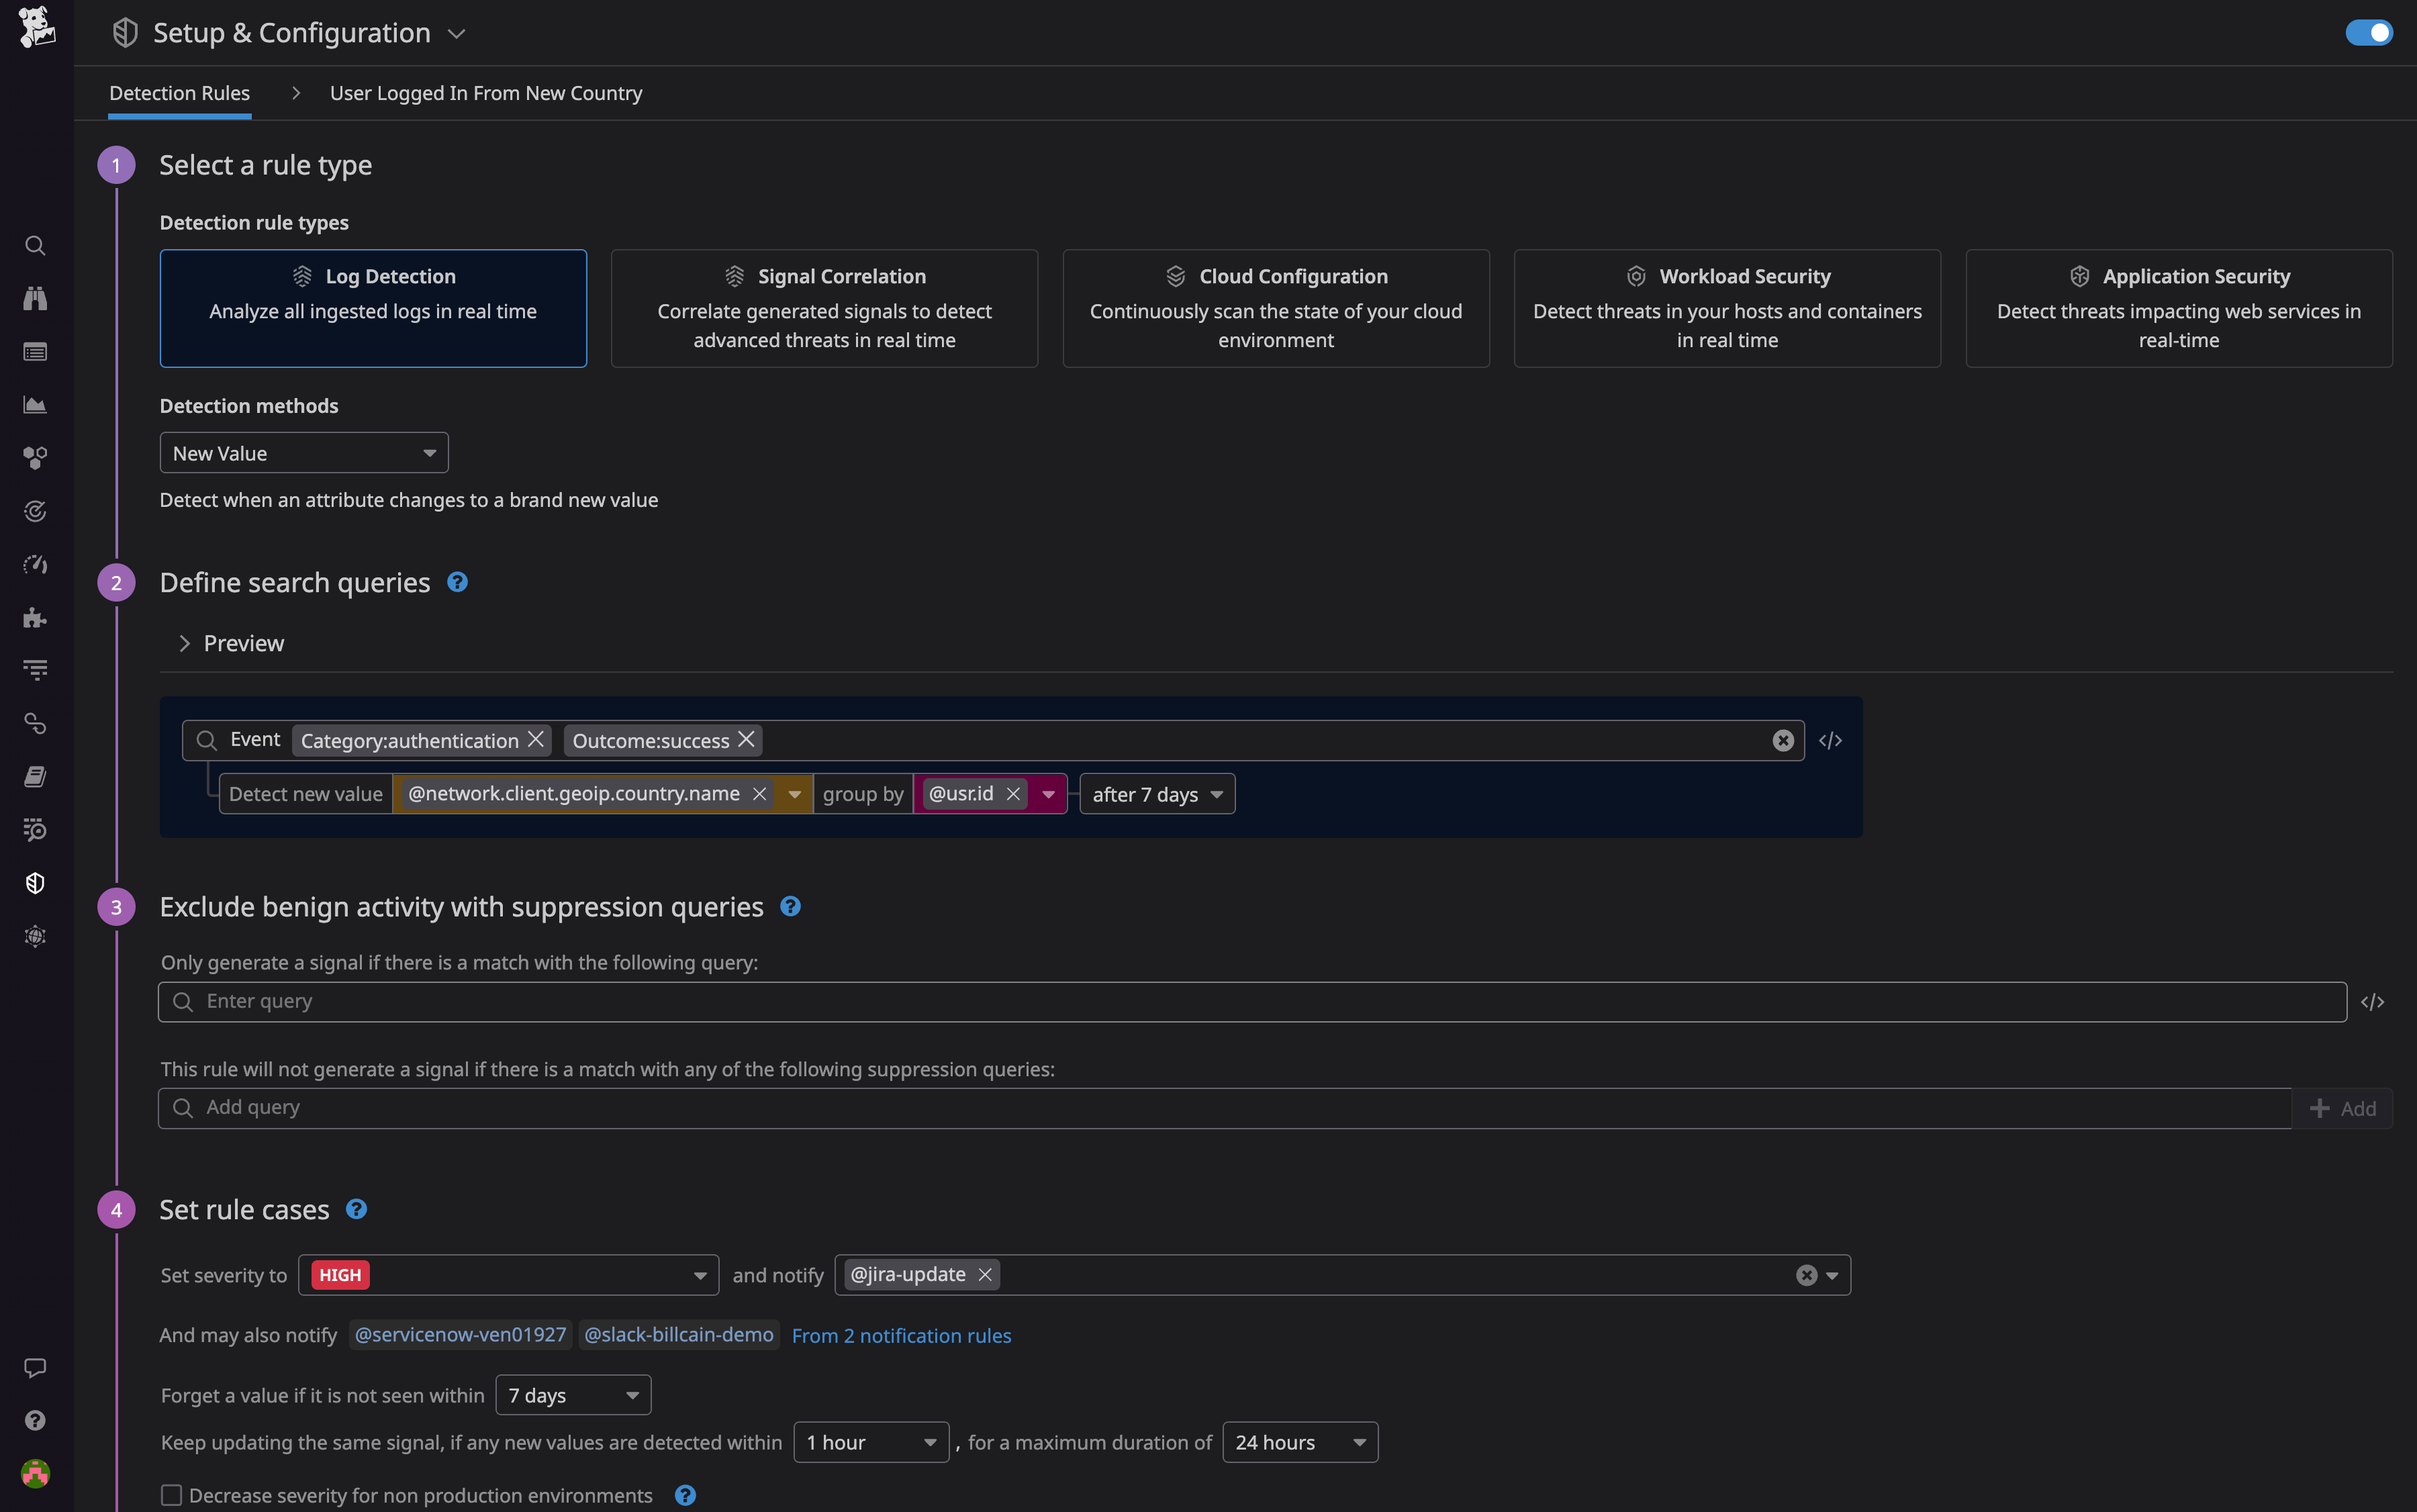Open the Monitors radar sidebar icon

pyautogui.click(x=35, y=510)
